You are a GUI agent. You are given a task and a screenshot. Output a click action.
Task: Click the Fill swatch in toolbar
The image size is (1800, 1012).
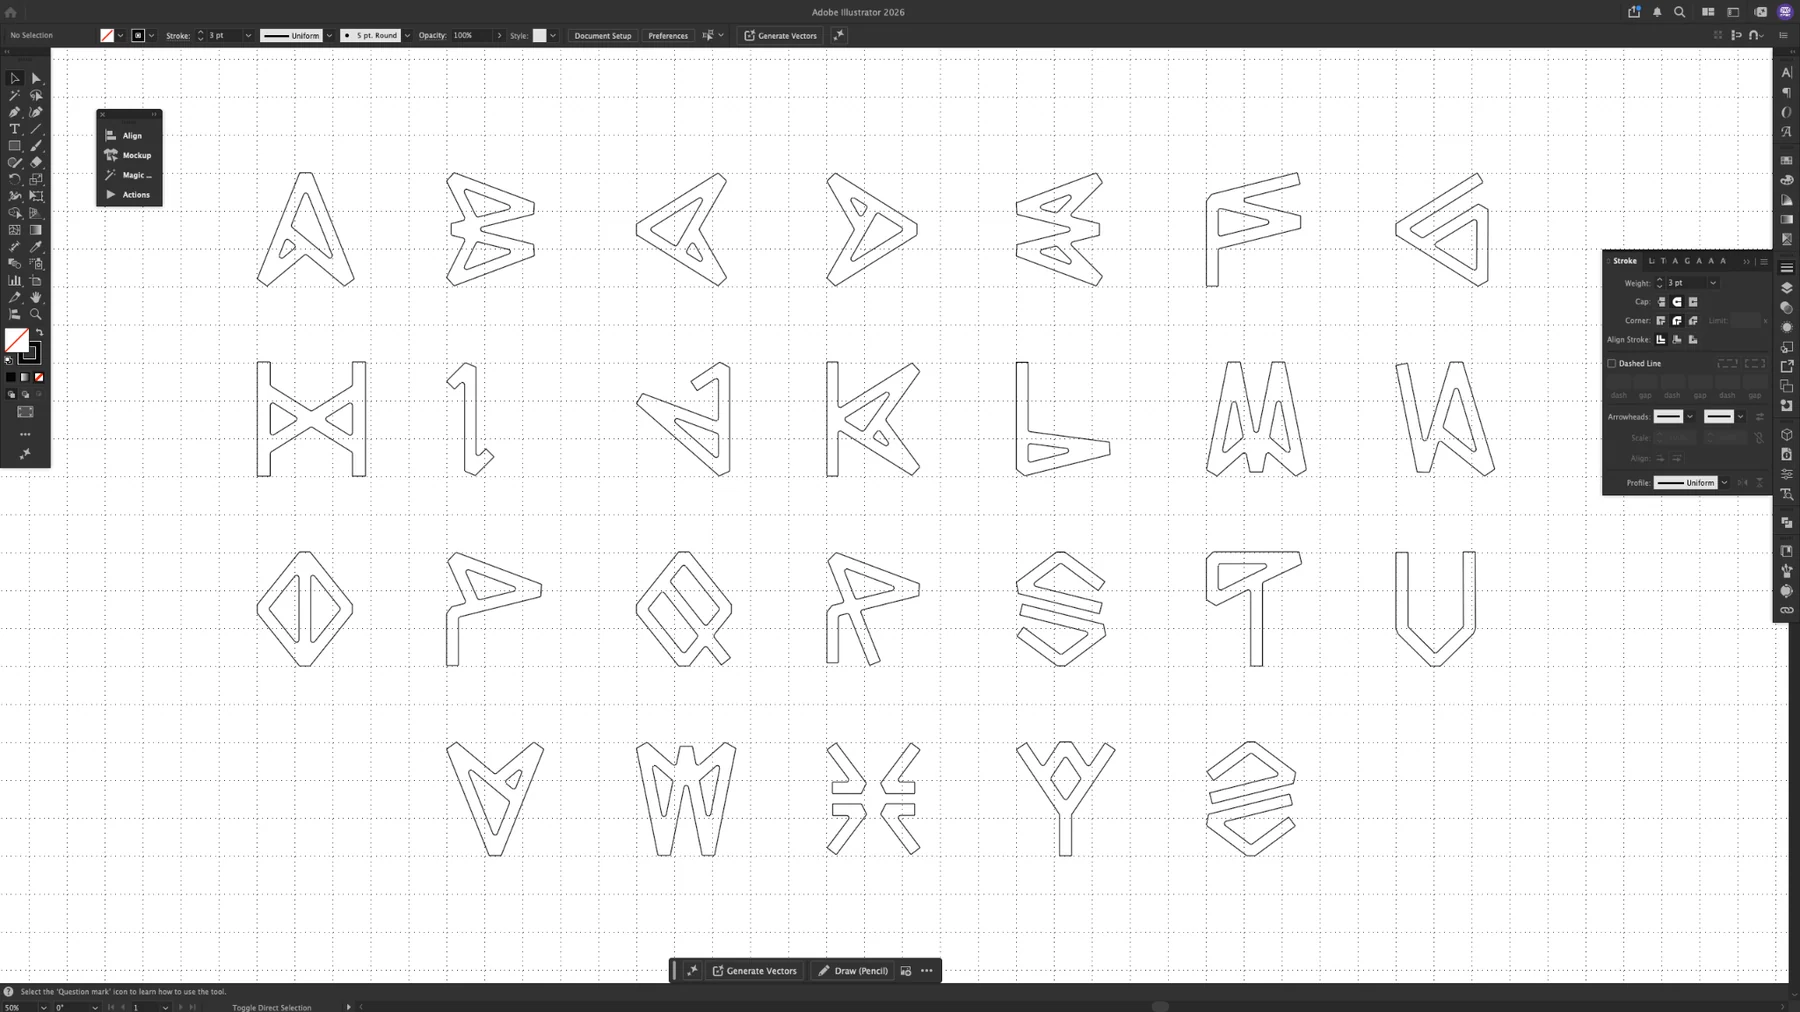17,340
